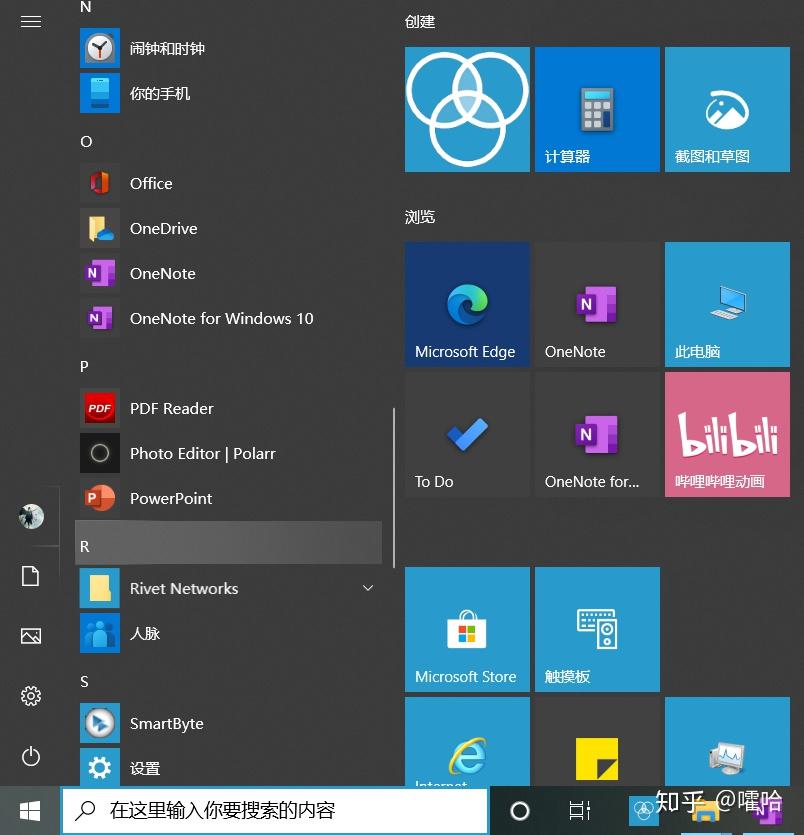Open Documents from the Start sidebar
The height and width of the screenshot is (835, 804).
coord(30,576)
